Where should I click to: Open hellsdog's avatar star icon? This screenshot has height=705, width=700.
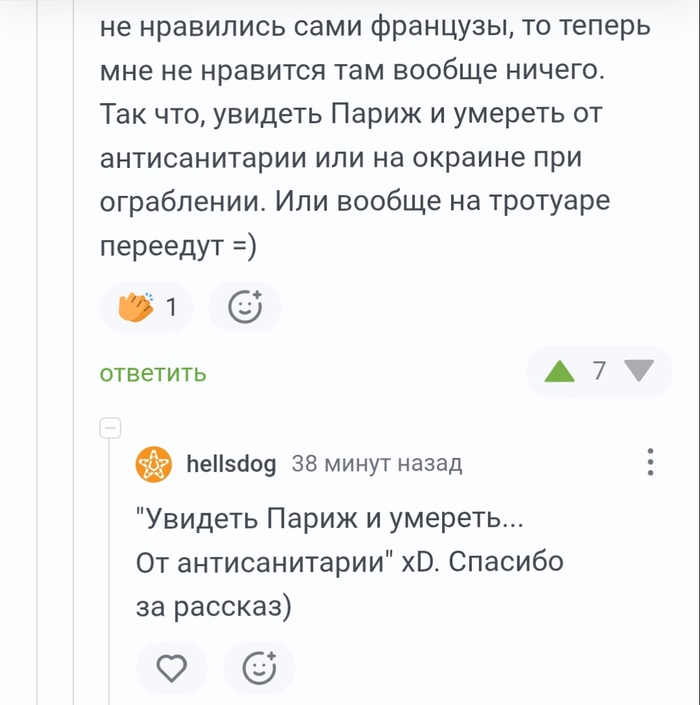pos(156,464)
